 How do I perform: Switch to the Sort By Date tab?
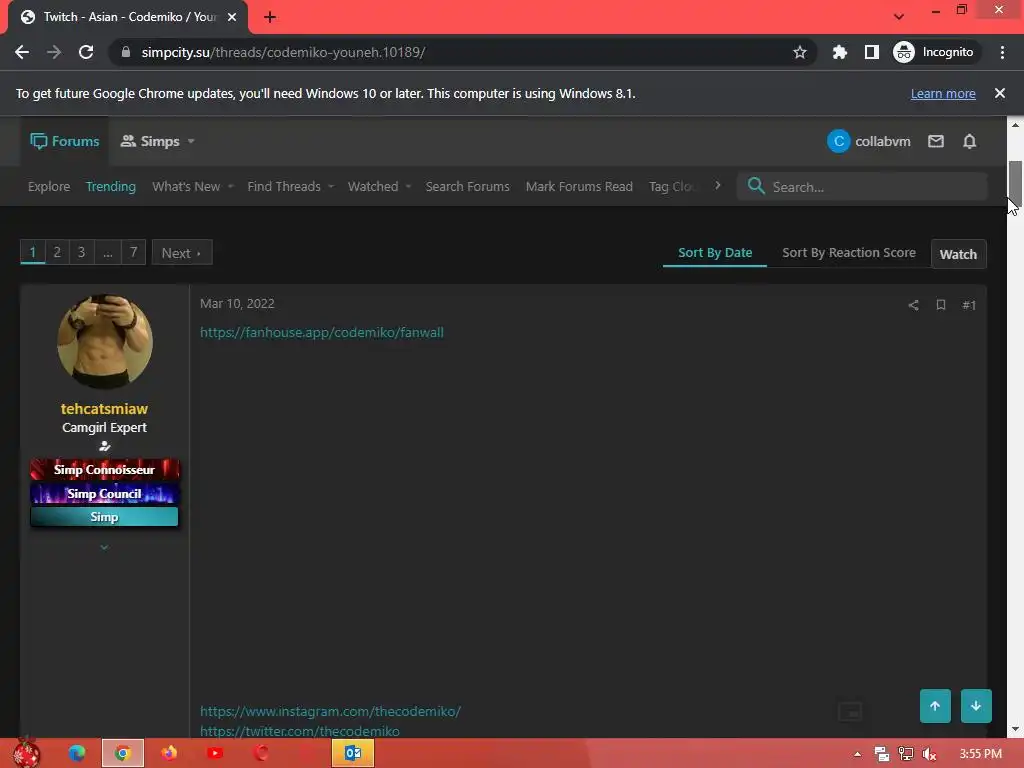(715, 253)
